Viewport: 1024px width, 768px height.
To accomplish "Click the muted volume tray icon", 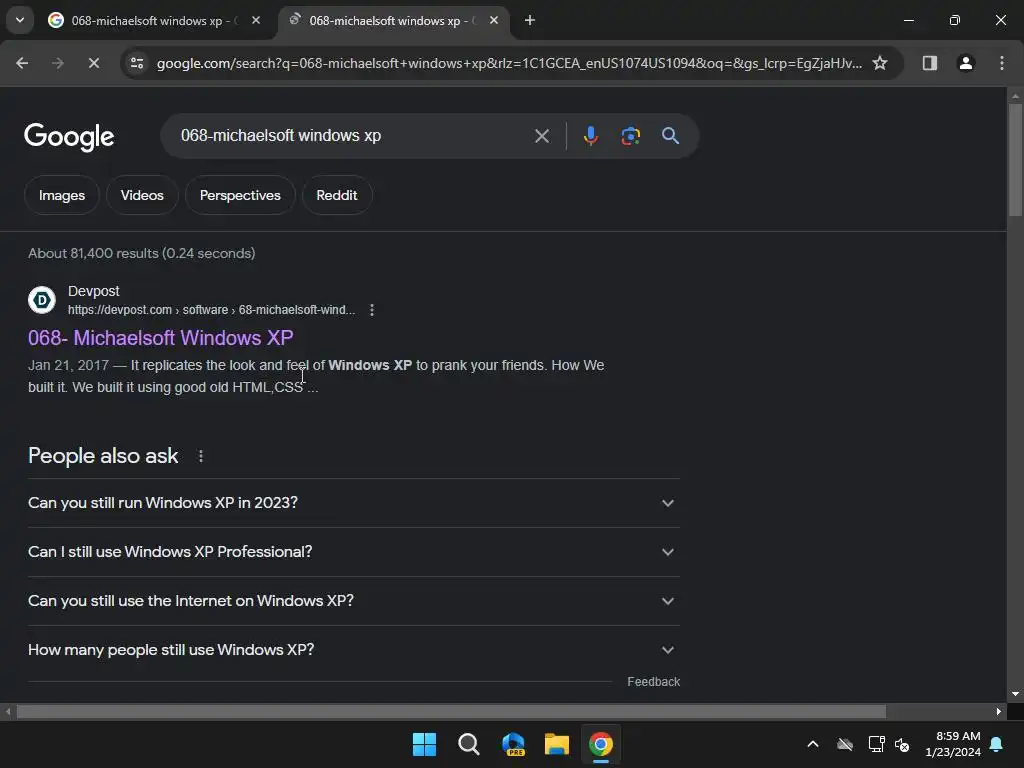I will 903,744.
